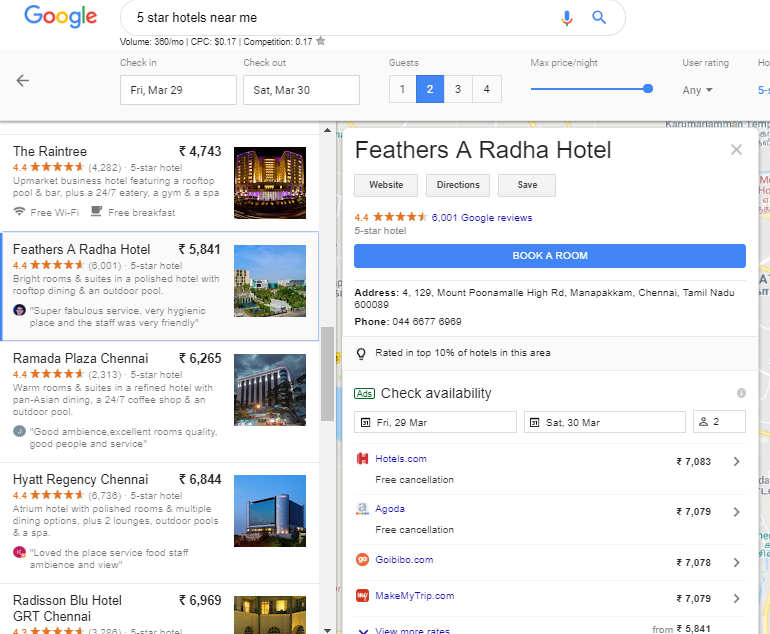Screen dimensions: 770x634
Task: Open the Goibibo.com link
Action: [x=404, y=560]
